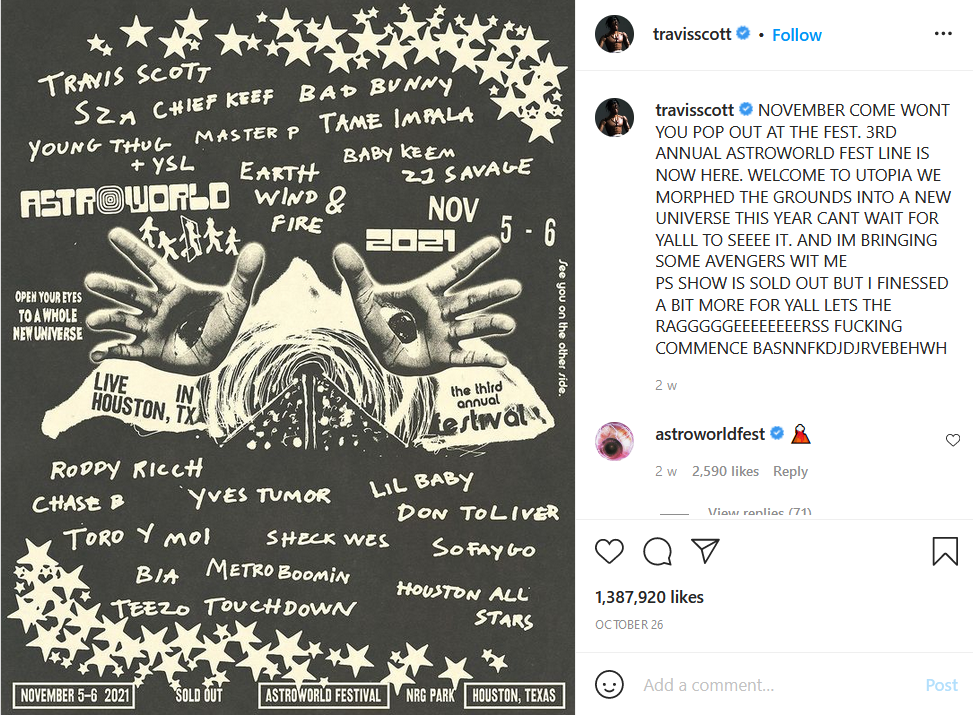973x715 pixels.
Task: Click travisscott avatar beside the caption
Action: point(614,117)
